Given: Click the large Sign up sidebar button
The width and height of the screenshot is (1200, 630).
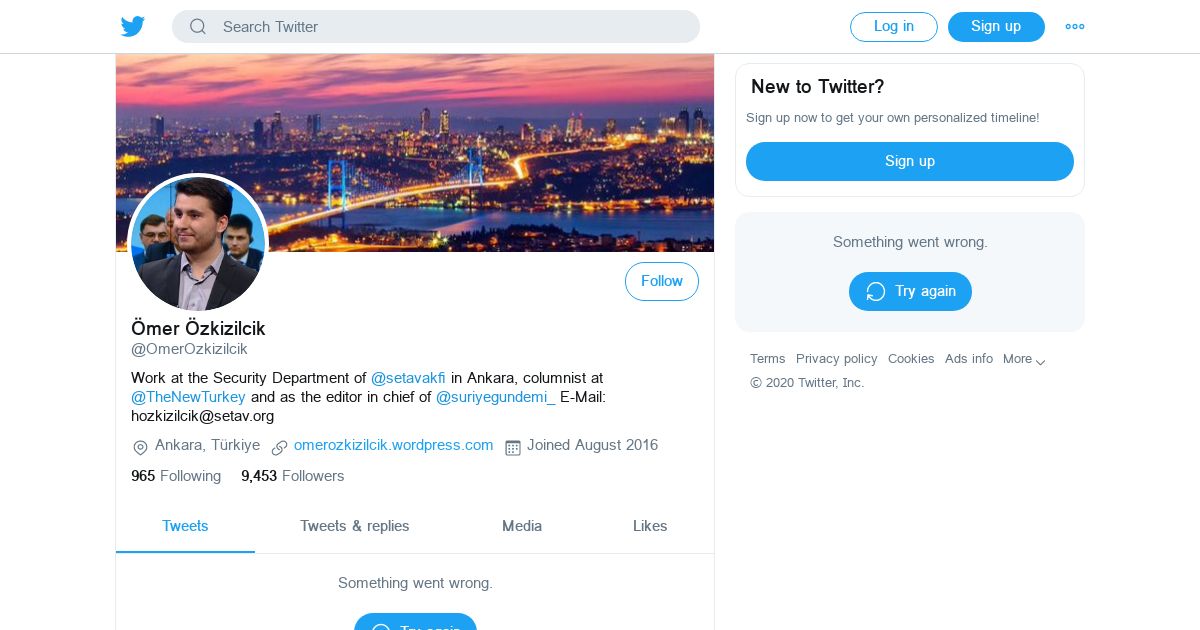Looking at the screenshot, I should pos(909,161).
